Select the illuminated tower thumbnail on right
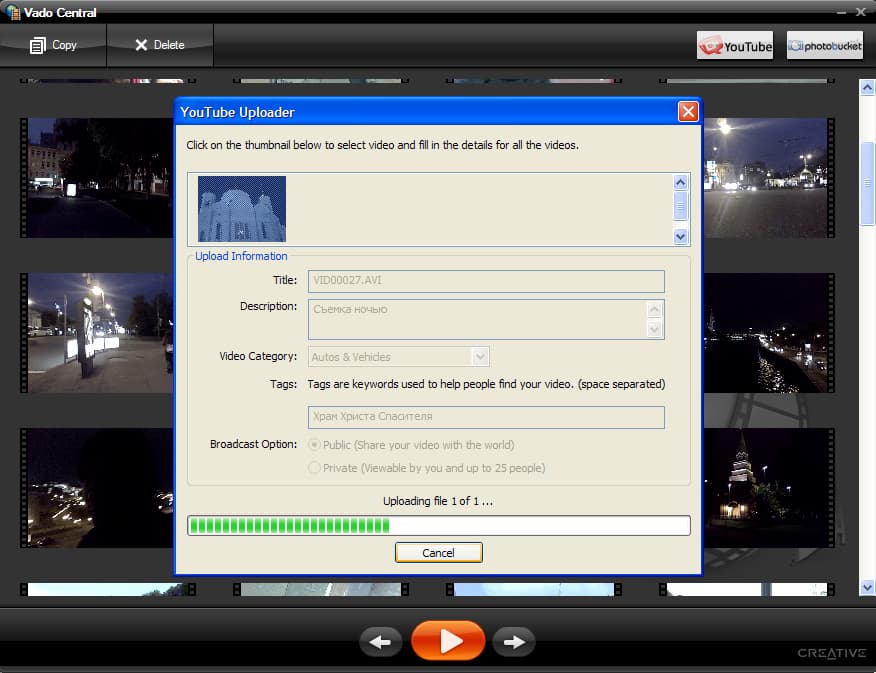876x673 pixels. [769, 488]
